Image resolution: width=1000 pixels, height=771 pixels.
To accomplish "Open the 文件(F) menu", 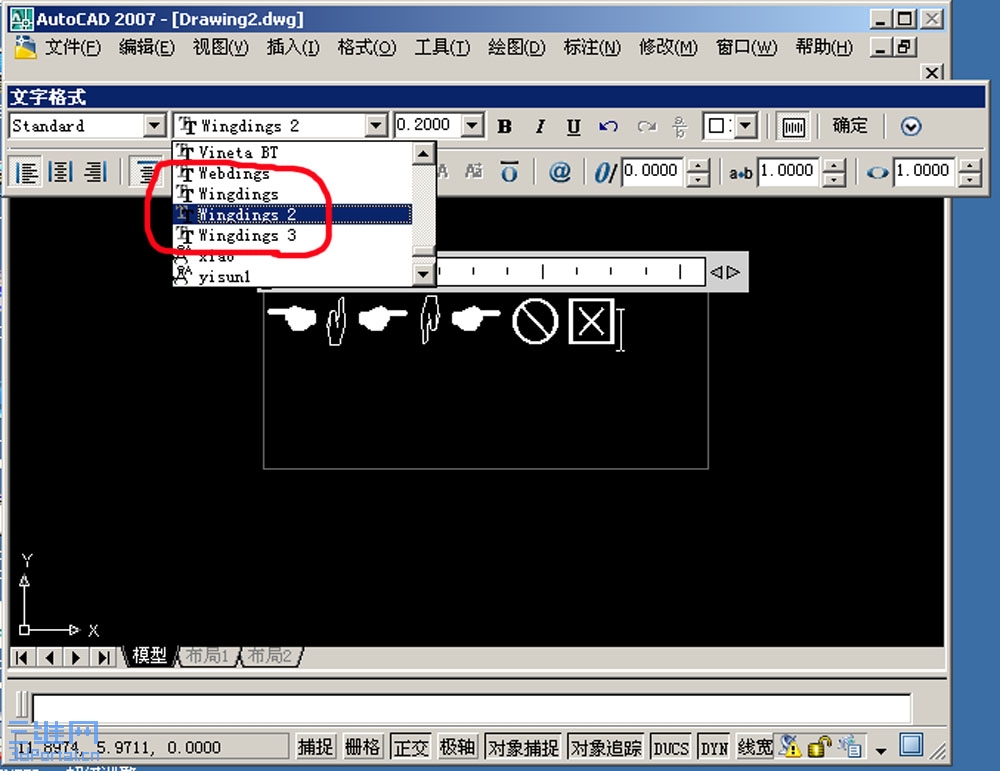I will point(73,48).
